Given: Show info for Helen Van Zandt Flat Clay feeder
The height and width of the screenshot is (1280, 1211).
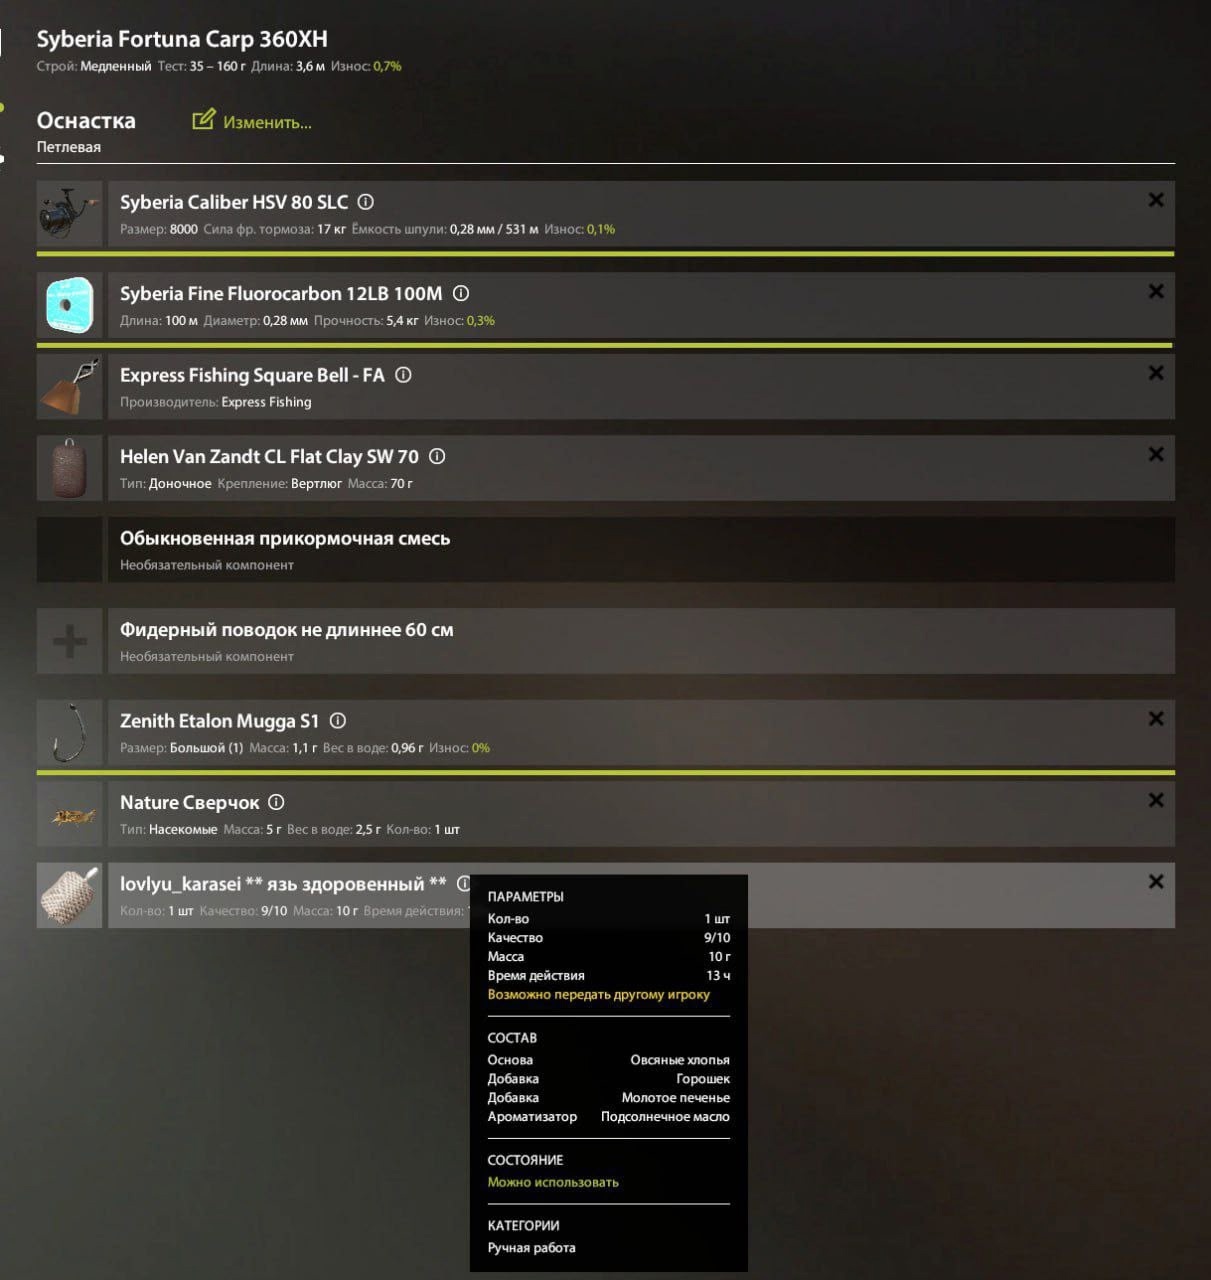Looking at the screenshot, I should click(437, 456).
